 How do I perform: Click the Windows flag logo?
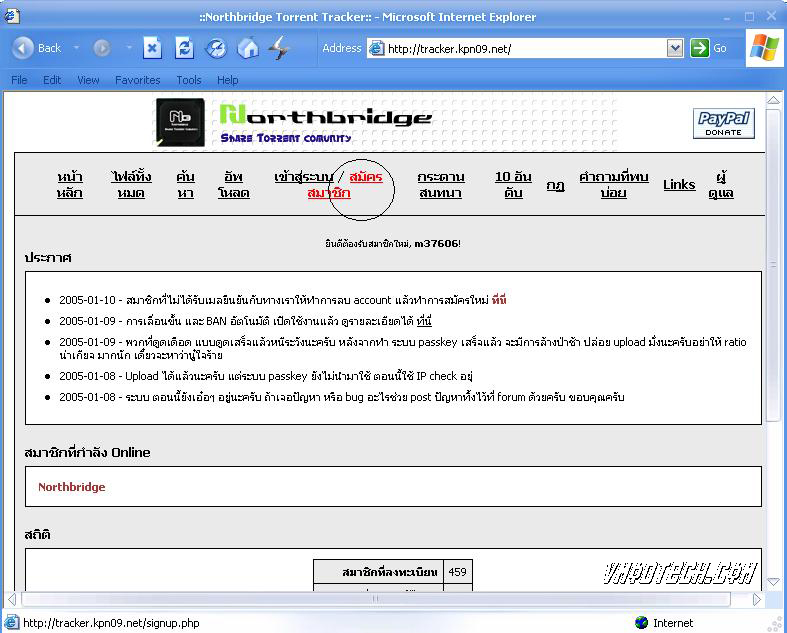tap(765, 48)
